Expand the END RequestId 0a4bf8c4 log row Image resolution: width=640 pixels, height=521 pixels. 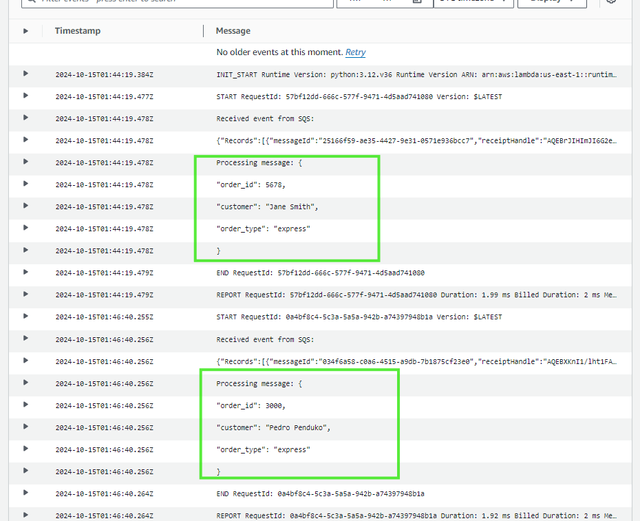(x=26, y=493)
